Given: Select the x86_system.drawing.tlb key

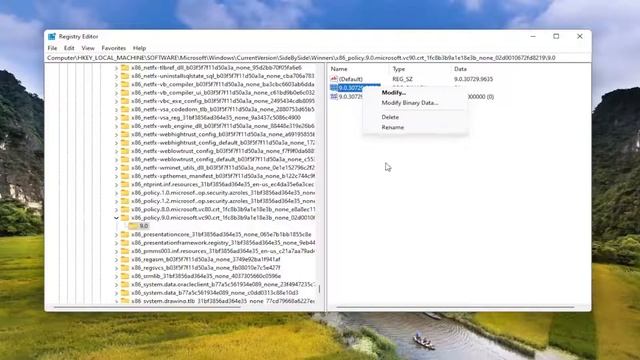Looking at the screenshot, I should click(223, 301).
